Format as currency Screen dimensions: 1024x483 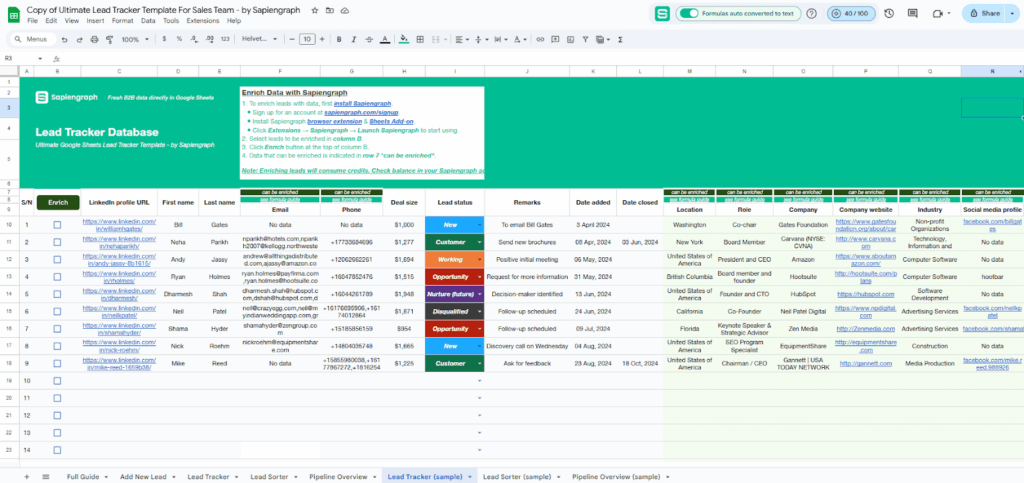point(165,39)
